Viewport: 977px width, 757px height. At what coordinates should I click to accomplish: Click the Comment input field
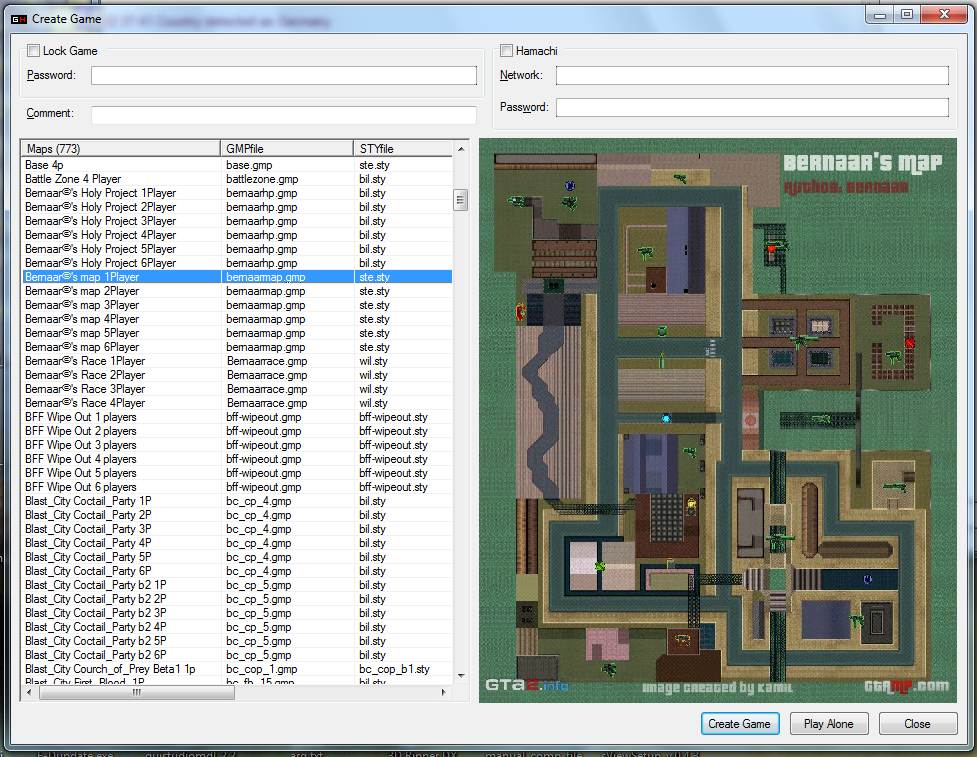point(284,114)
